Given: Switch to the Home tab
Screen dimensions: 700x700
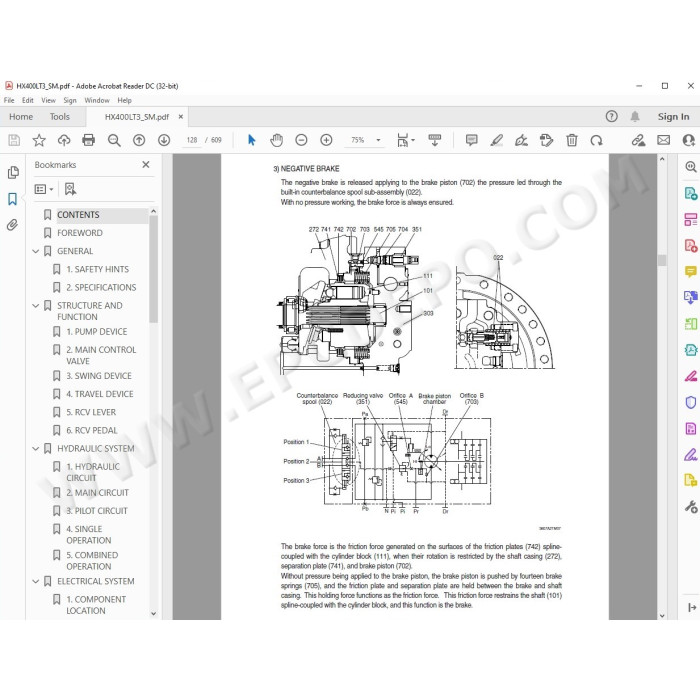Looking at the screenshot, I should pos(21,117).
